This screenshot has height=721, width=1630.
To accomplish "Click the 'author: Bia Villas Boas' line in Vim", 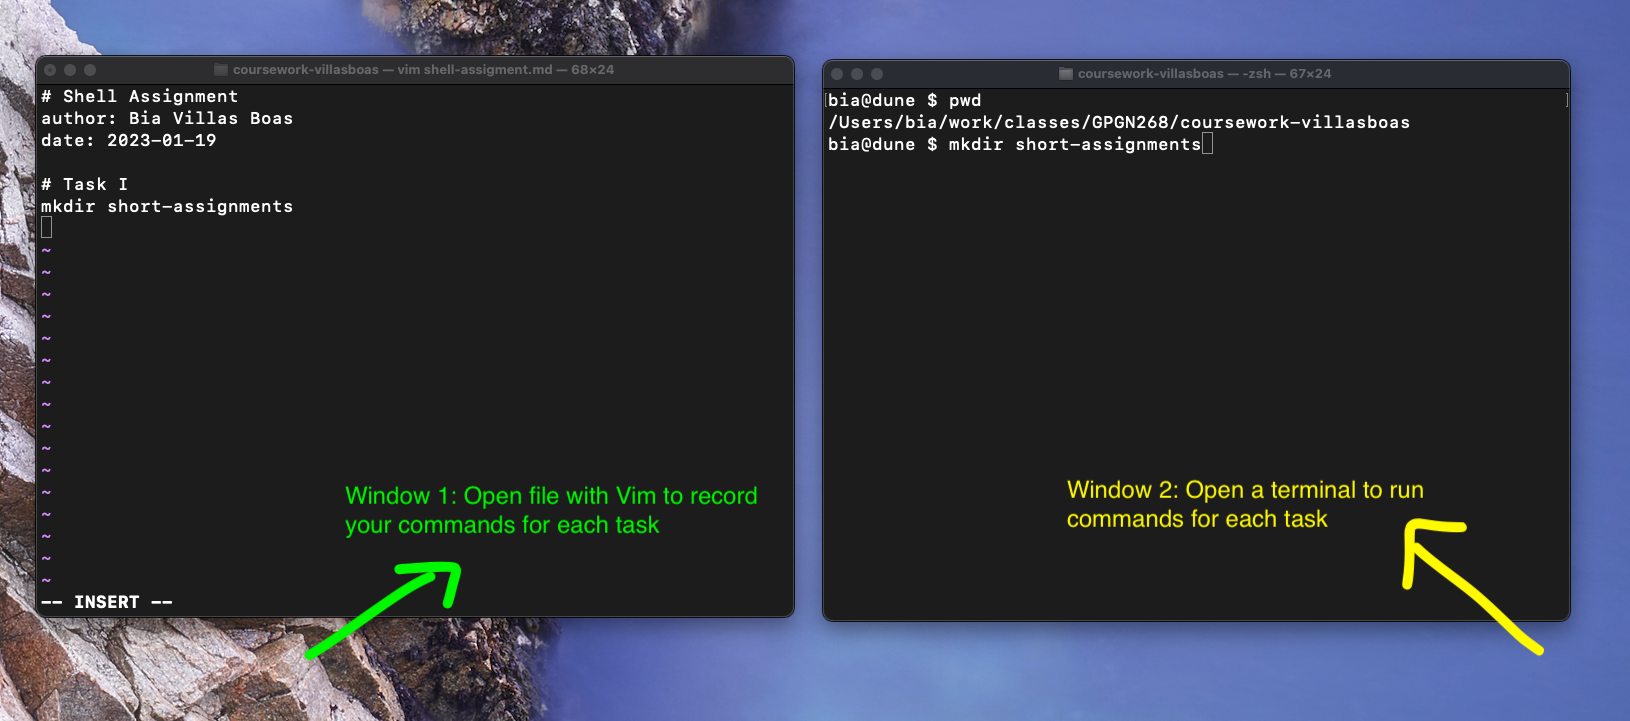I will pos(167,118).
